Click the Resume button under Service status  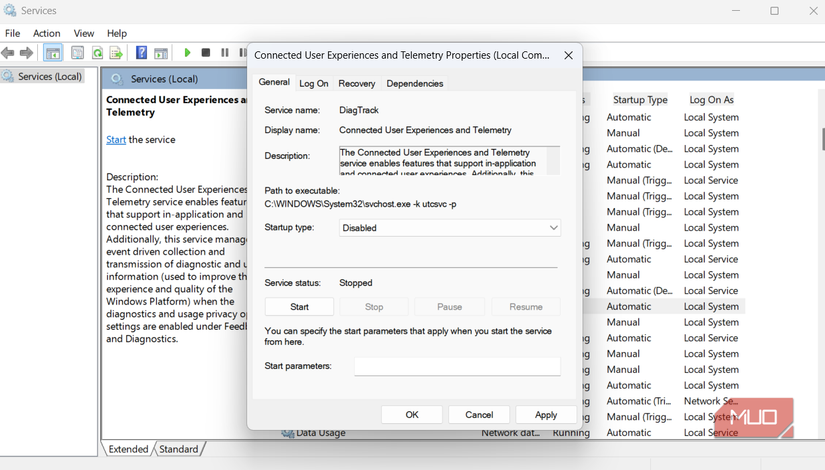526,307
